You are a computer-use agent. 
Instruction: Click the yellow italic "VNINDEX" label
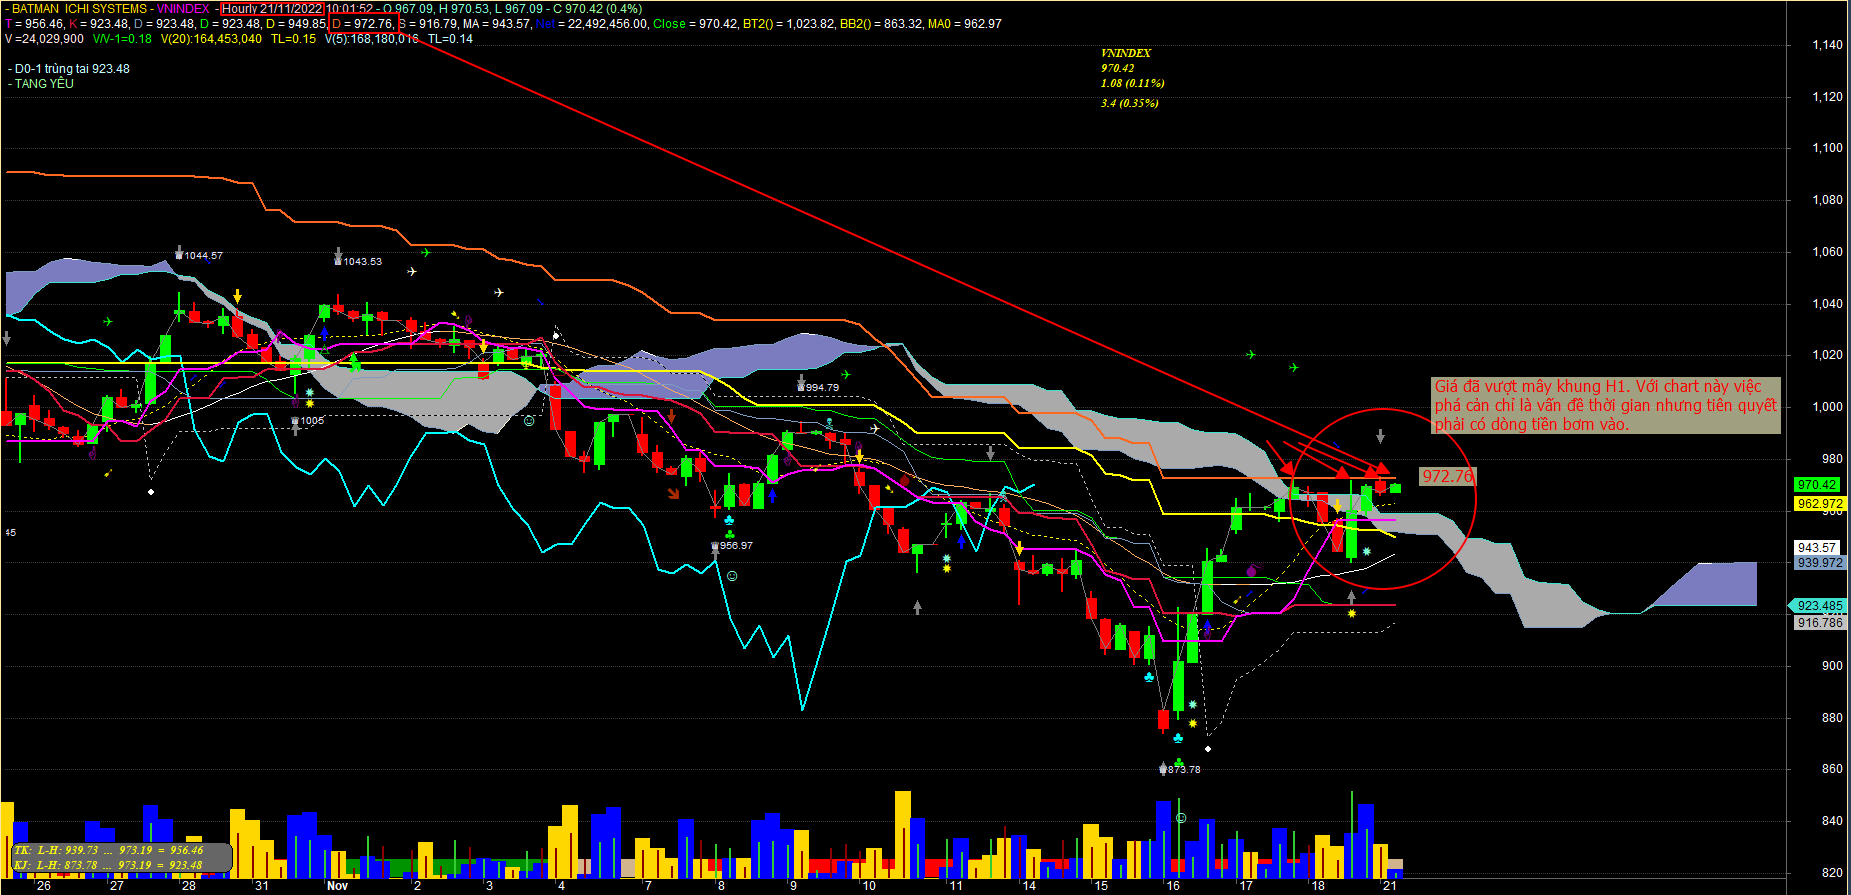click(x=1126, y=53)
